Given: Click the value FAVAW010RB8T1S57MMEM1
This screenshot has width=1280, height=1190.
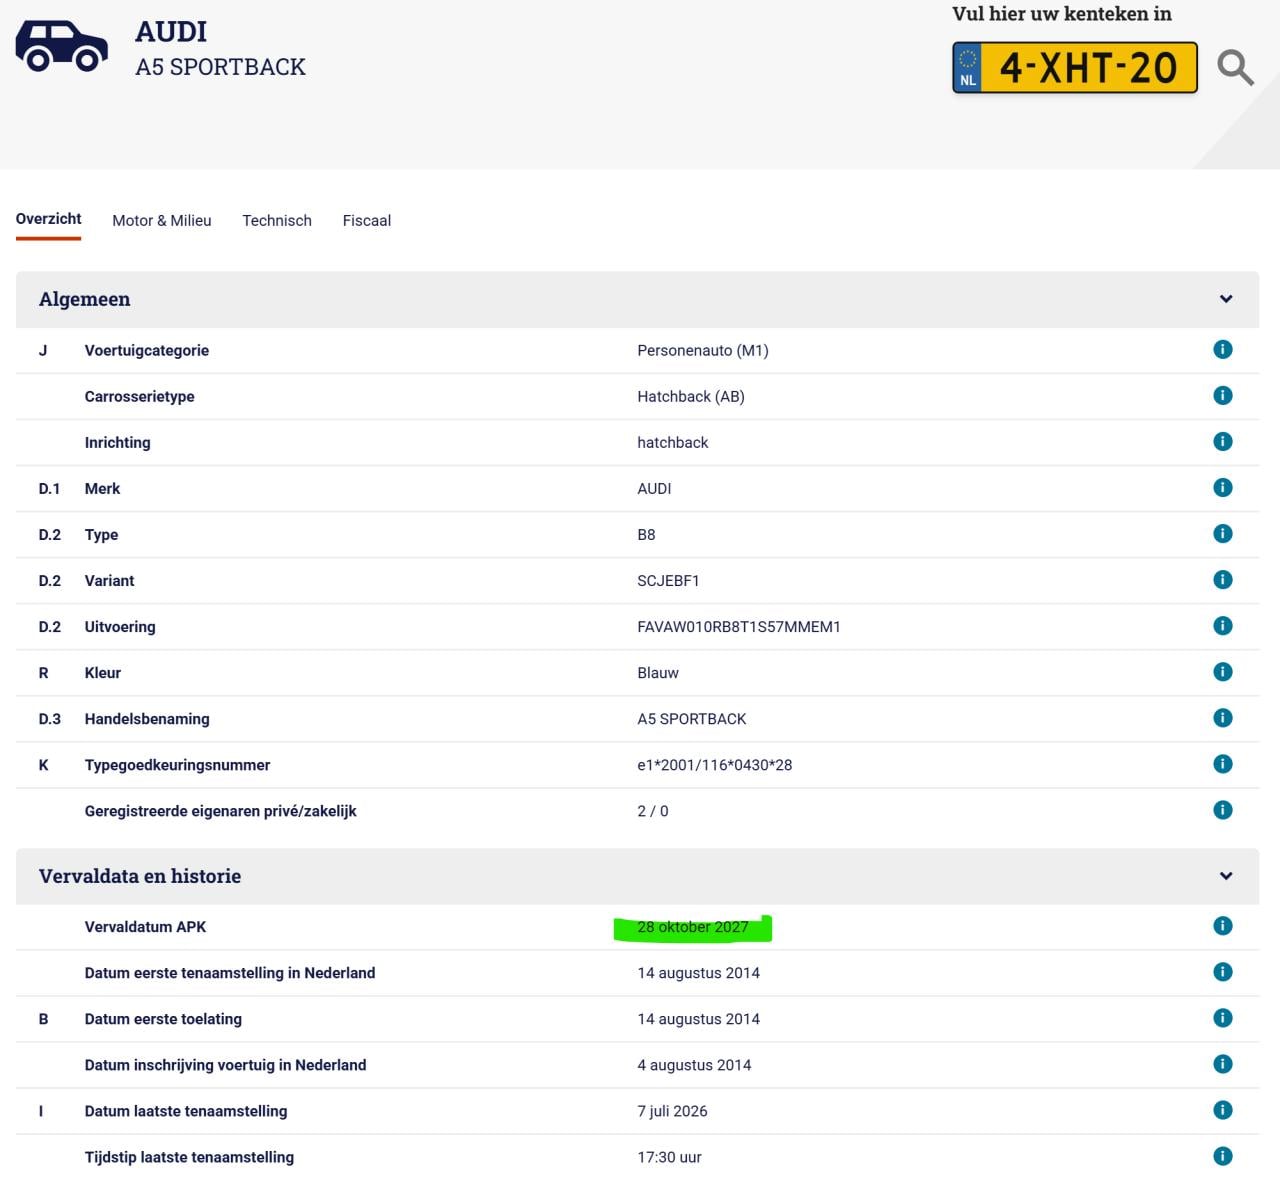Looking at the screenshot, I should click(x=739, y=627).
